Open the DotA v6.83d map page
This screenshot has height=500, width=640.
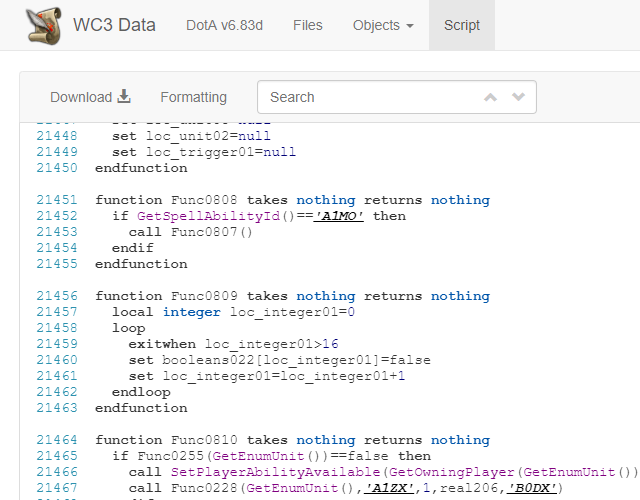click(x=224, y=25)
